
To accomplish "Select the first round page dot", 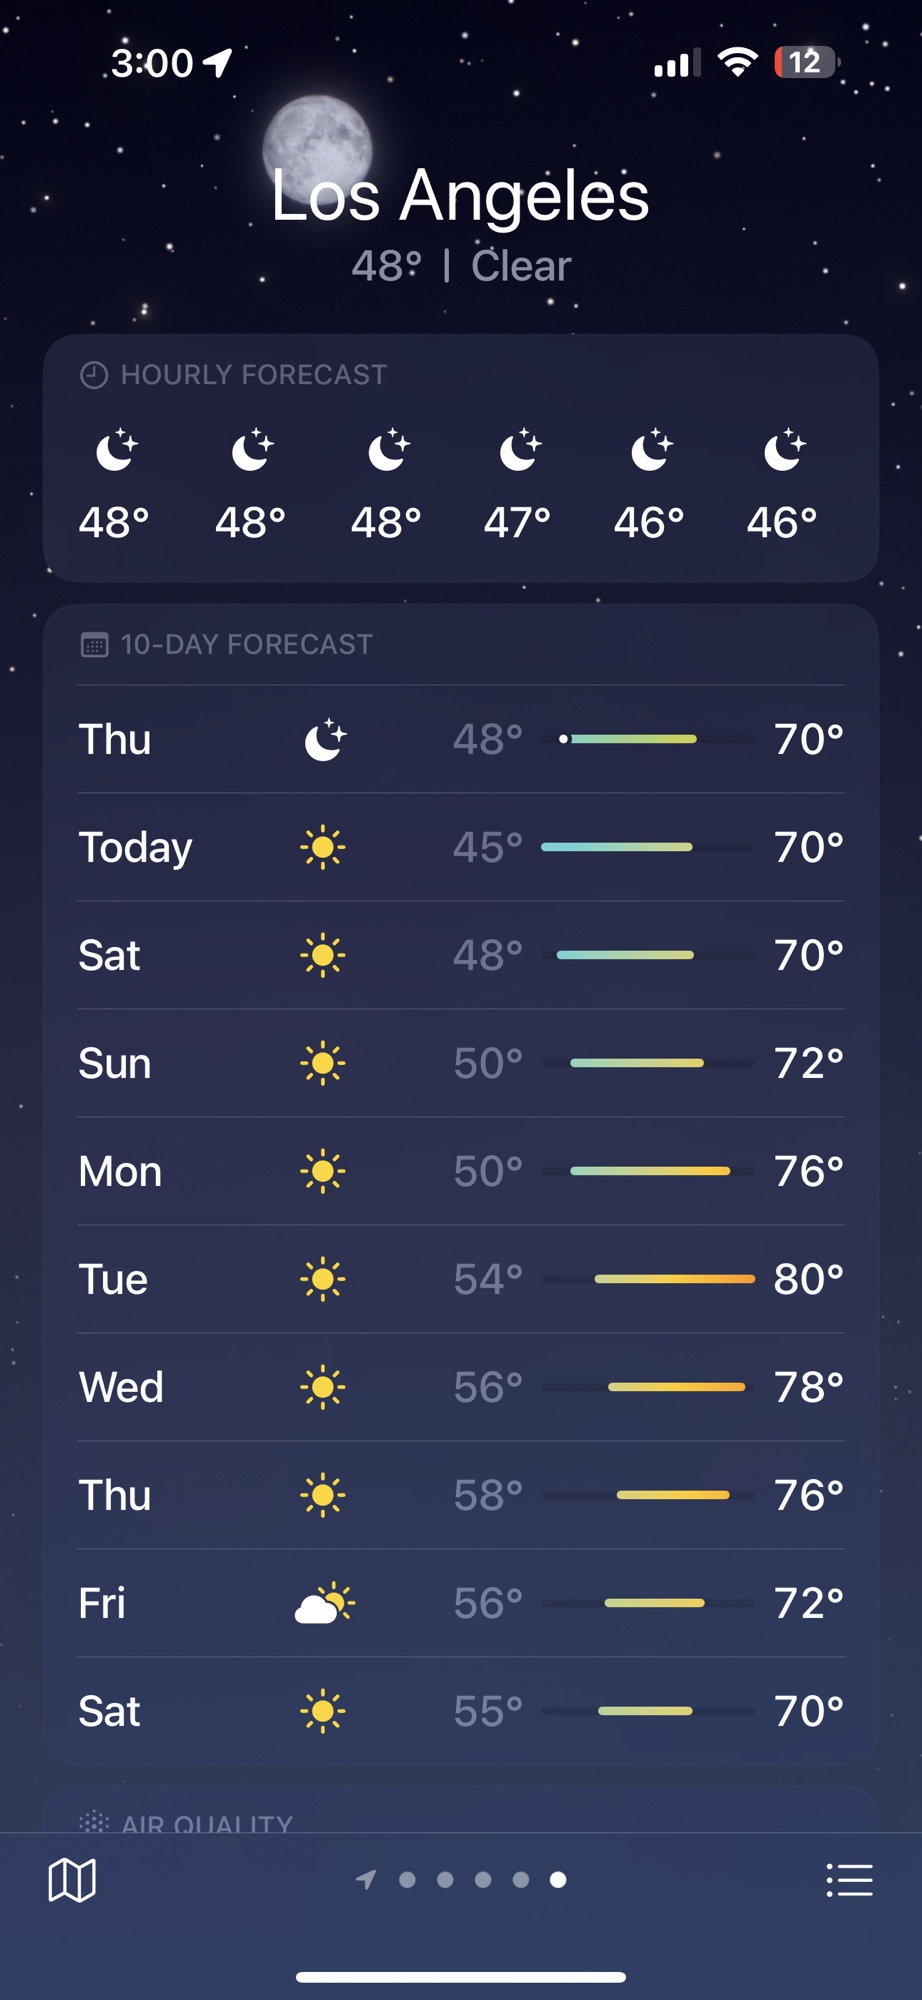I will click(407, 1880).
